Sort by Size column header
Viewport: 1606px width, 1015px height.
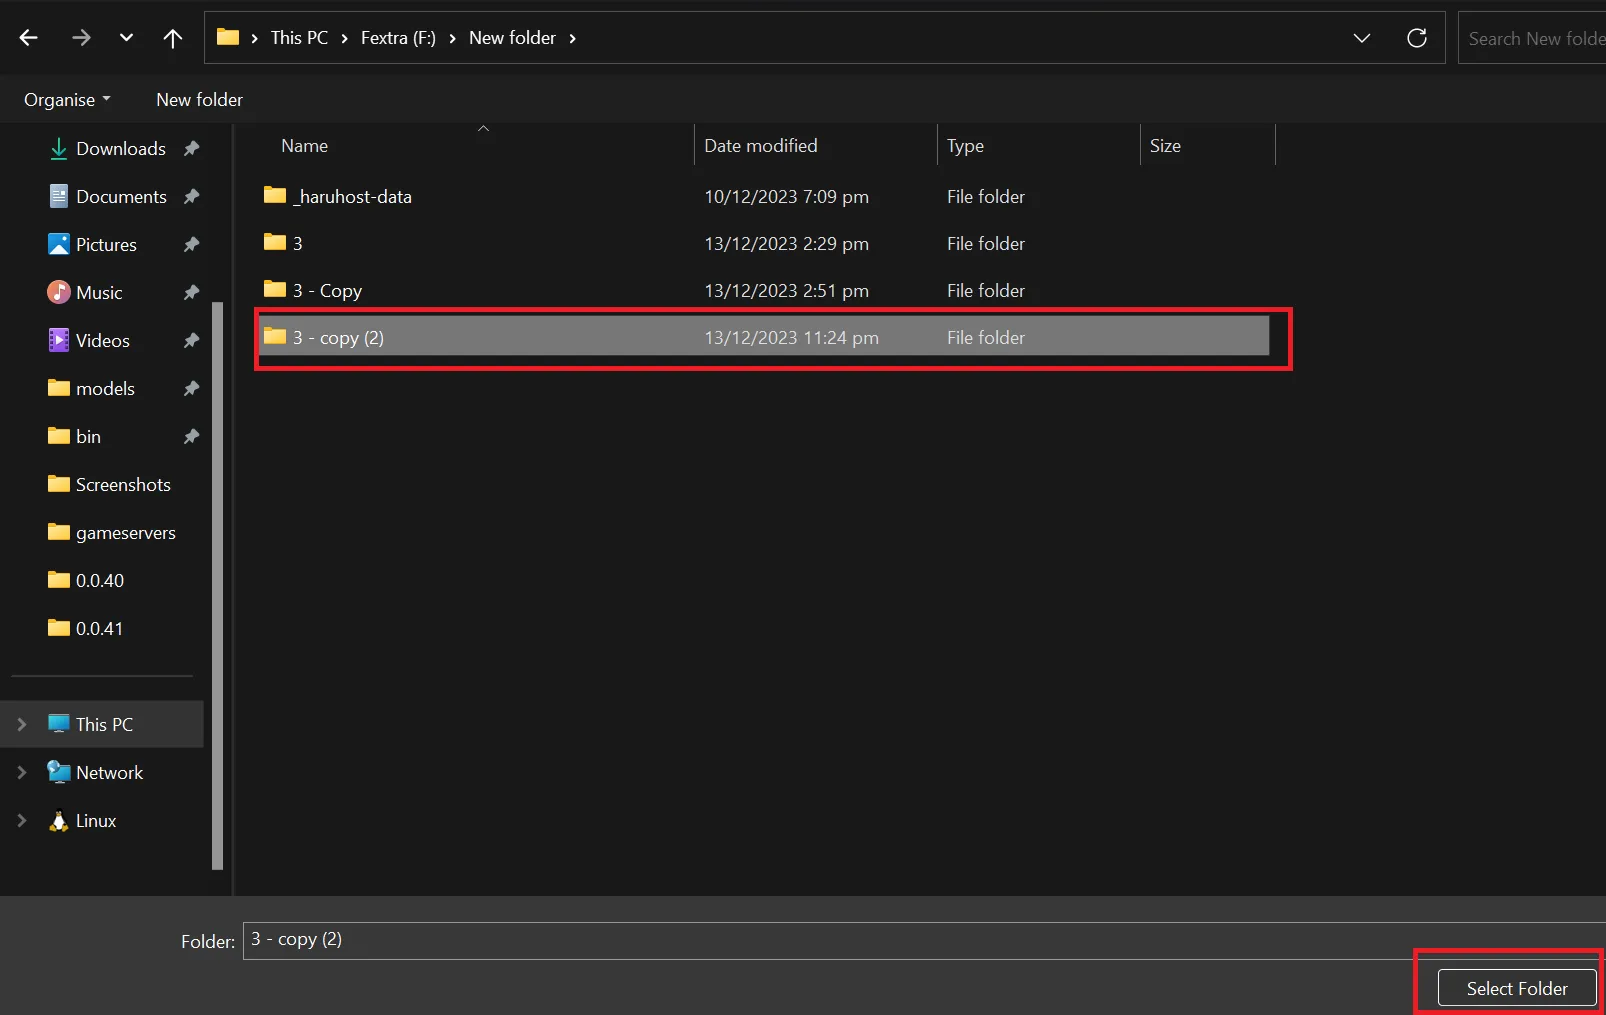(x=1165, y=146)
